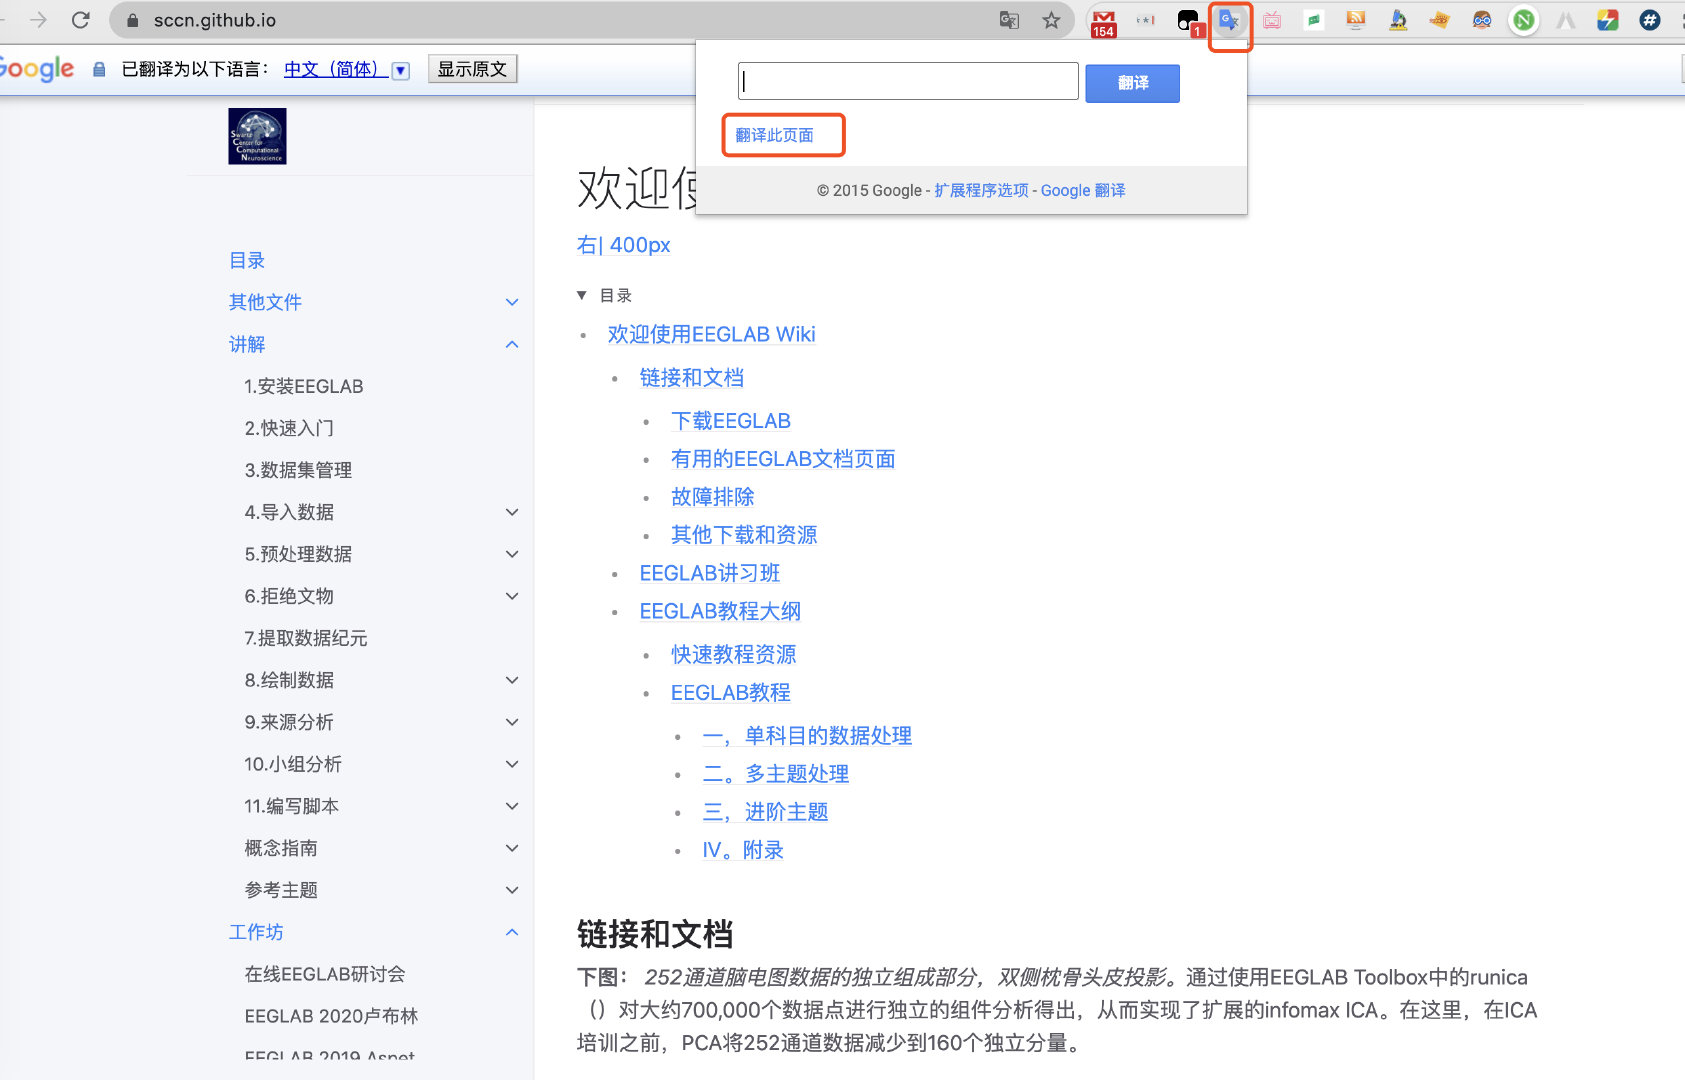Click the bilibili TV extension icon
Image resolution: width=1685 pixels, height=1080 pixels.
point(1272,21)
